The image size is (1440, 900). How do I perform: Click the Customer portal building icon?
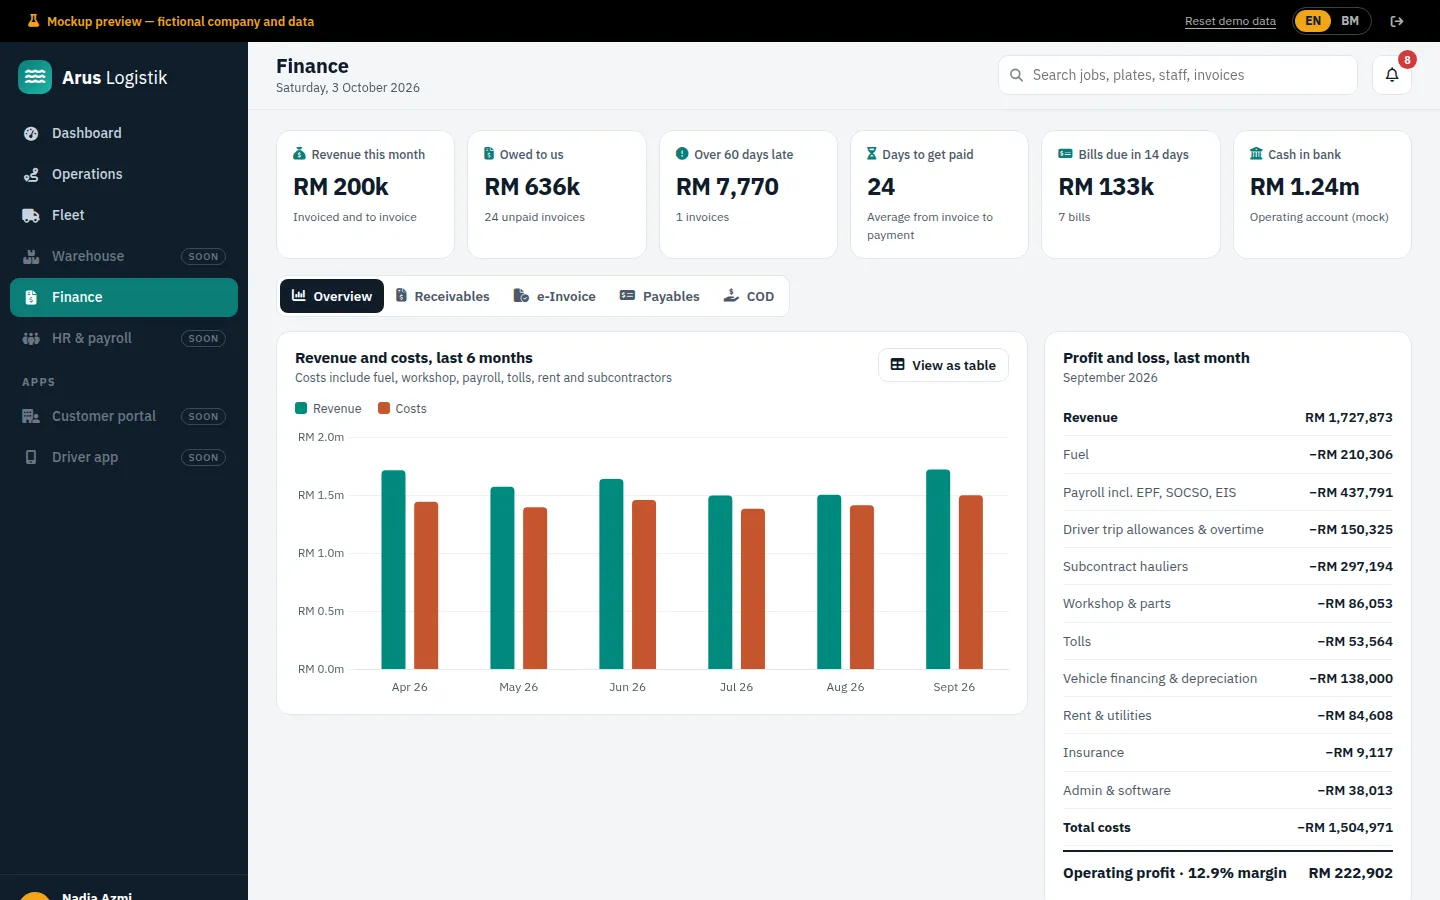click(31, 416)
